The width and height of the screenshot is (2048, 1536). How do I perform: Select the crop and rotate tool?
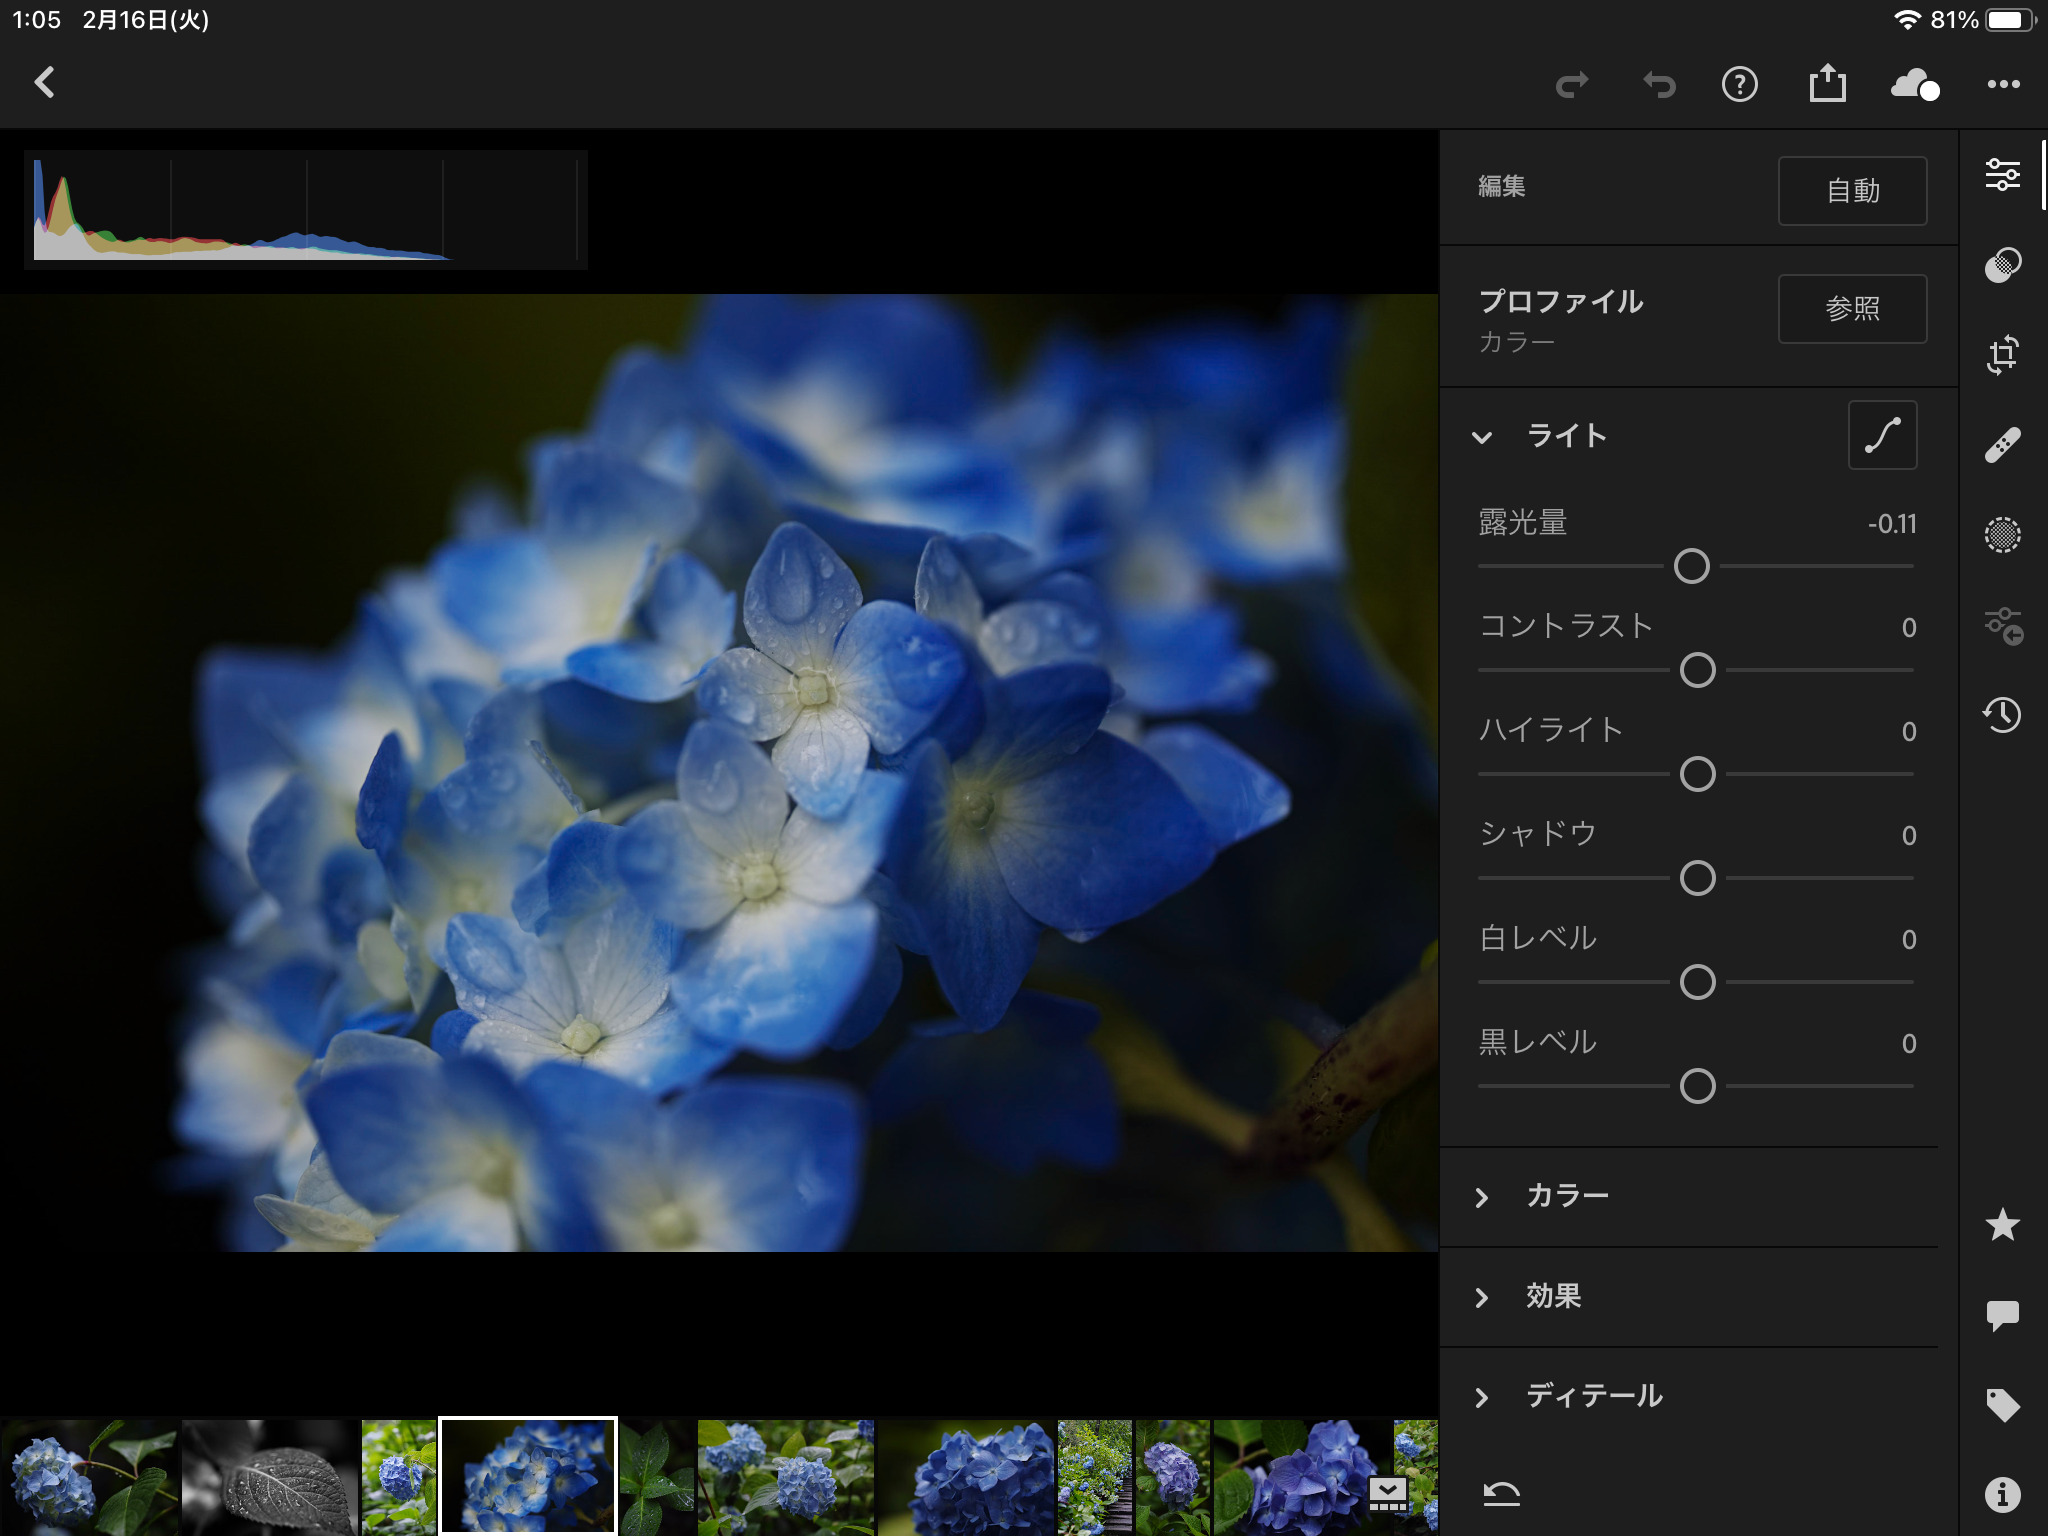click(2003, 355)
